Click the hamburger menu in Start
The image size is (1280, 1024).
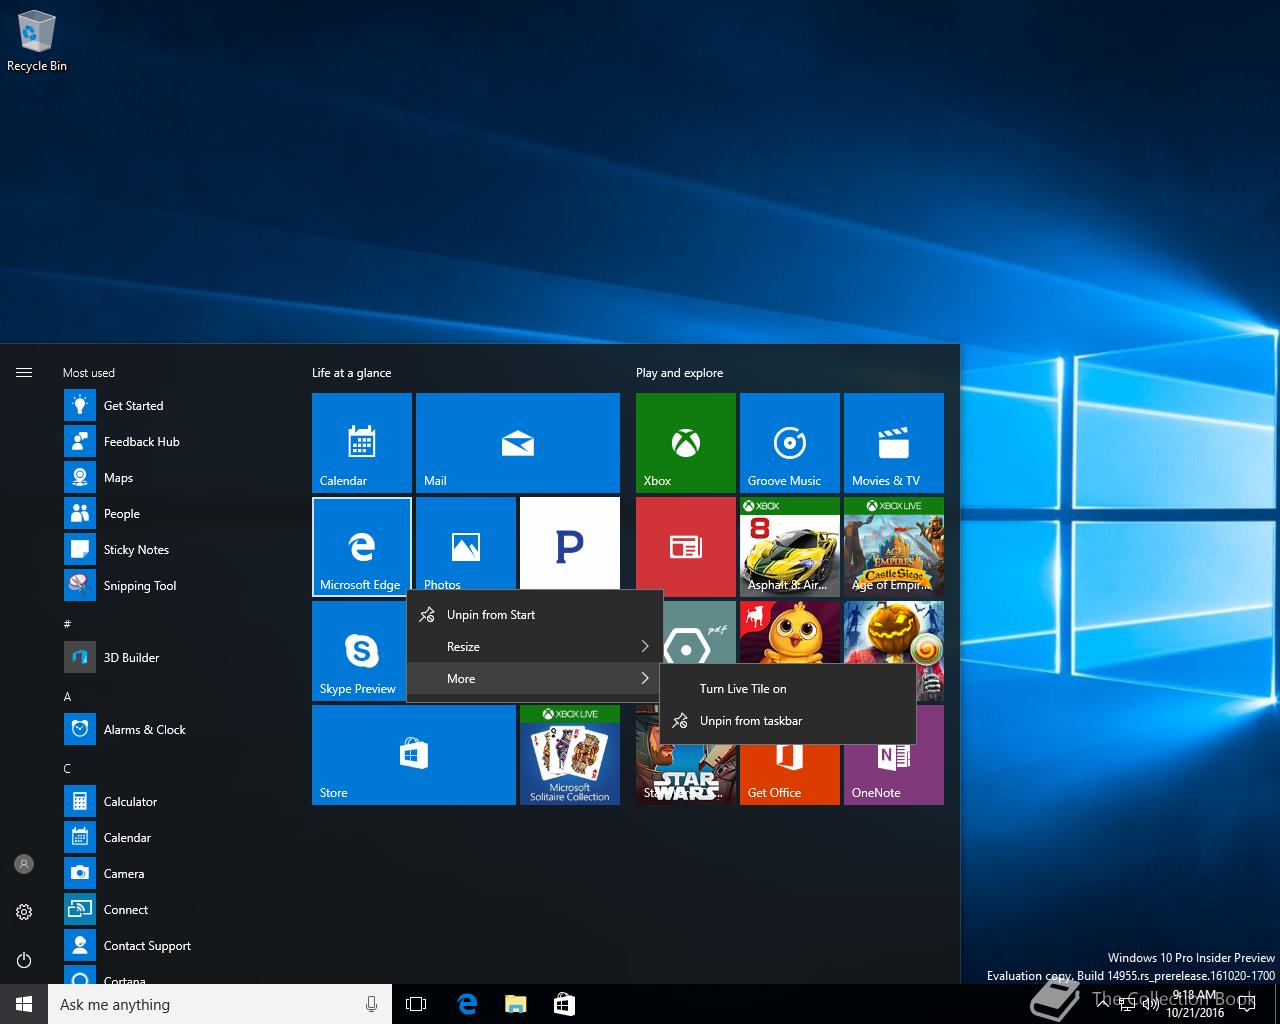(24, 373)
